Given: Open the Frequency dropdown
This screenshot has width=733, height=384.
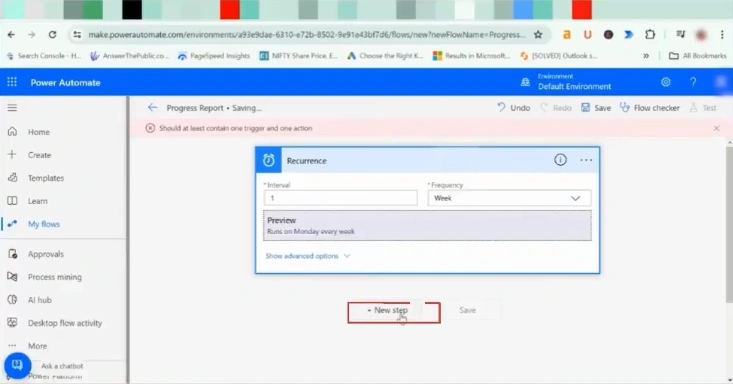Looking at the screenshot, I should pos(509,198).
